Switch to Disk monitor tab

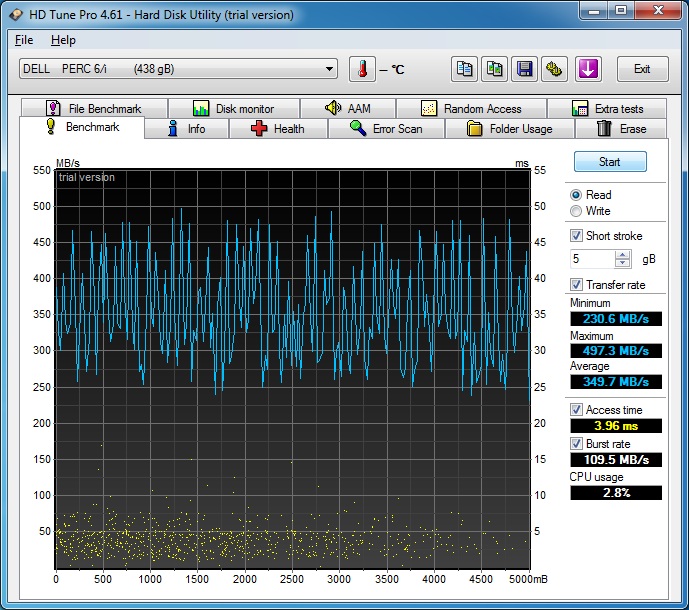[234, 108]
